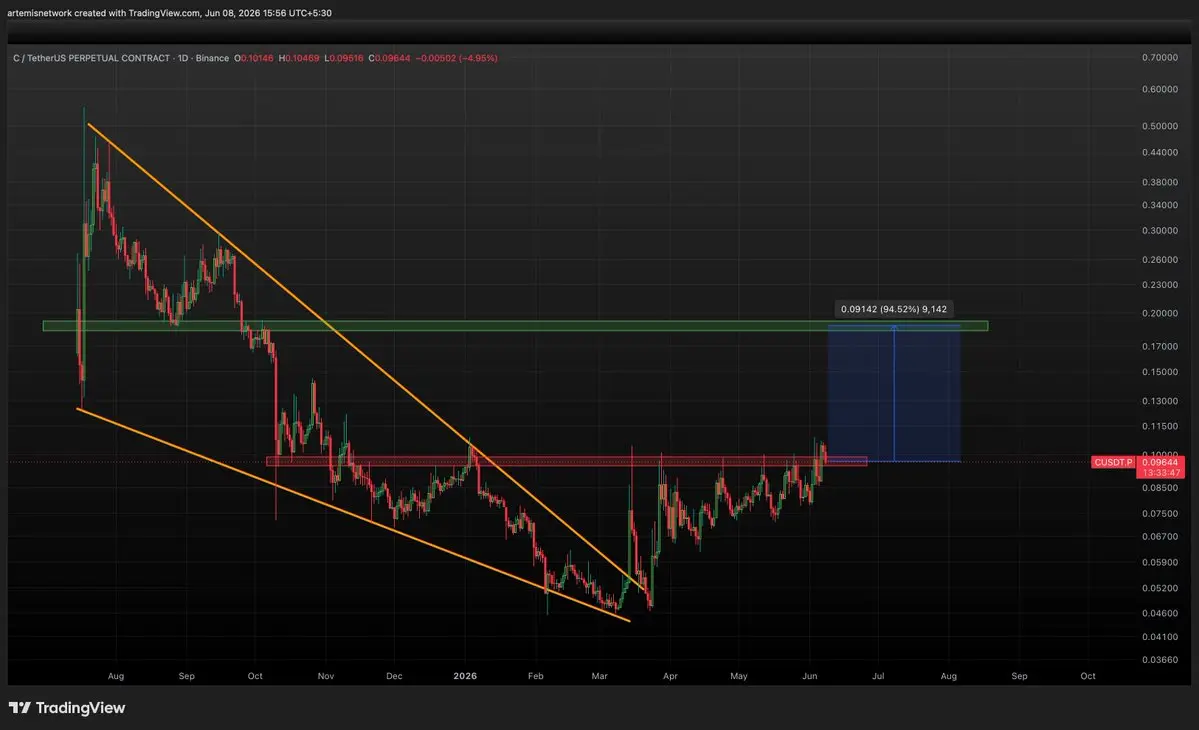The height and width of the screenshot is (730, 1199).
Task: Select the open value O0.10146
Action: click(253, 58)
